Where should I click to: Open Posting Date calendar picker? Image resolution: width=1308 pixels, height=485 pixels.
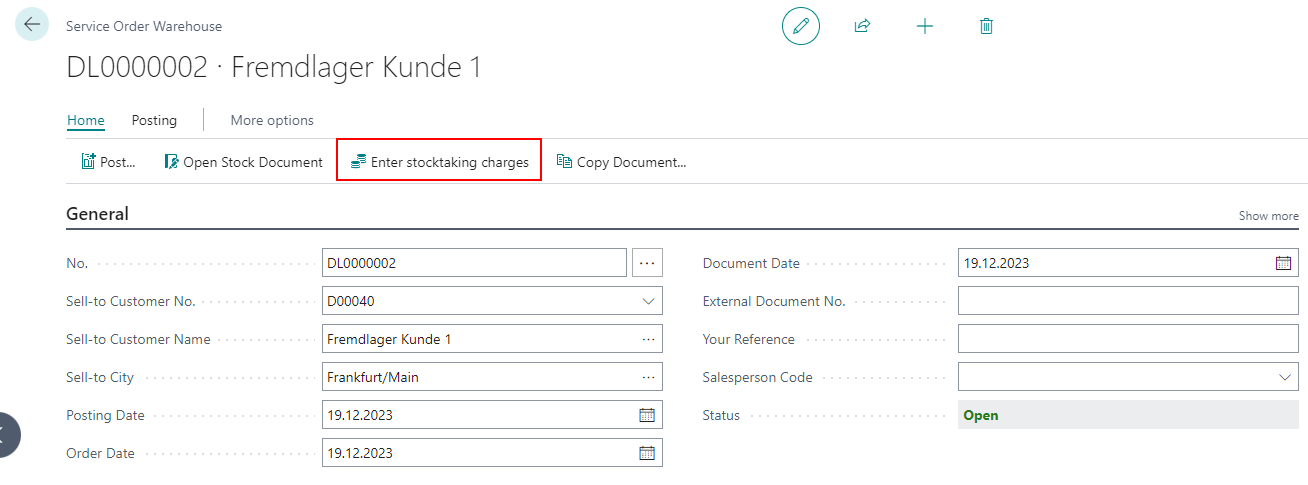(647, 415)
